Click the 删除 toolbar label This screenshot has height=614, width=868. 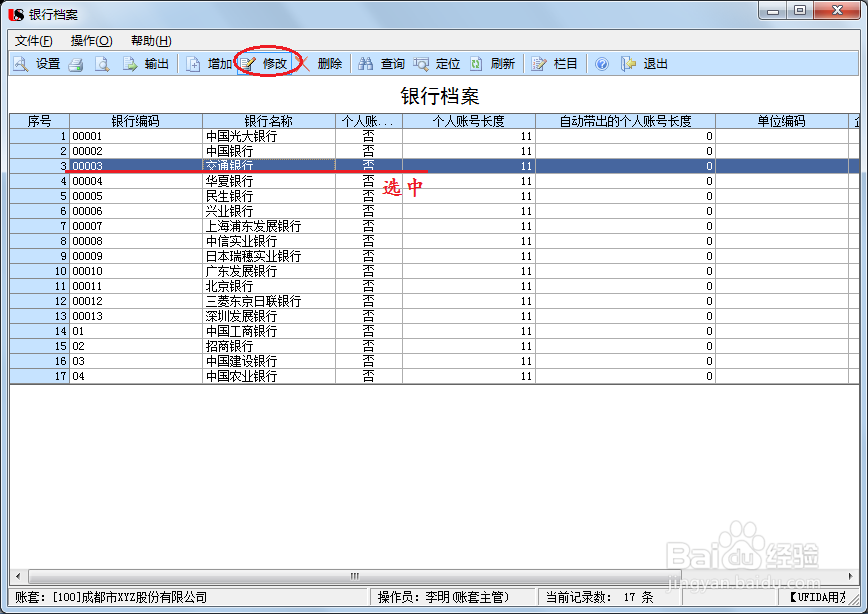[330, 64]
